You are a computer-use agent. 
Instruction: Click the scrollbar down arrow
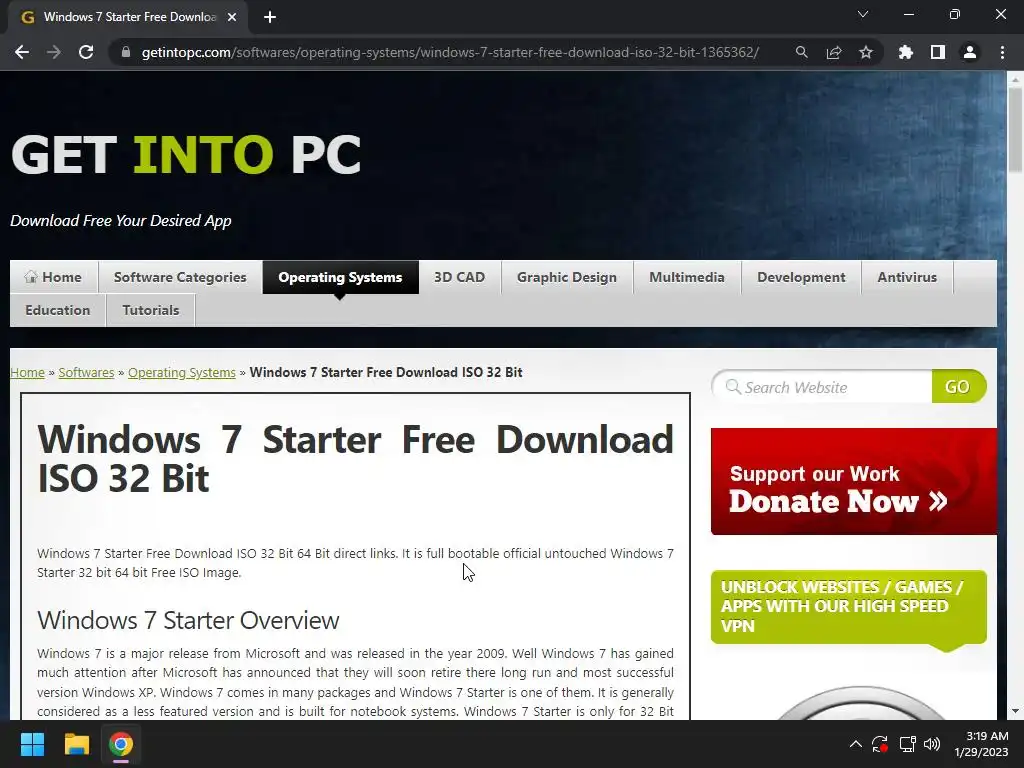pos(1015,711)
